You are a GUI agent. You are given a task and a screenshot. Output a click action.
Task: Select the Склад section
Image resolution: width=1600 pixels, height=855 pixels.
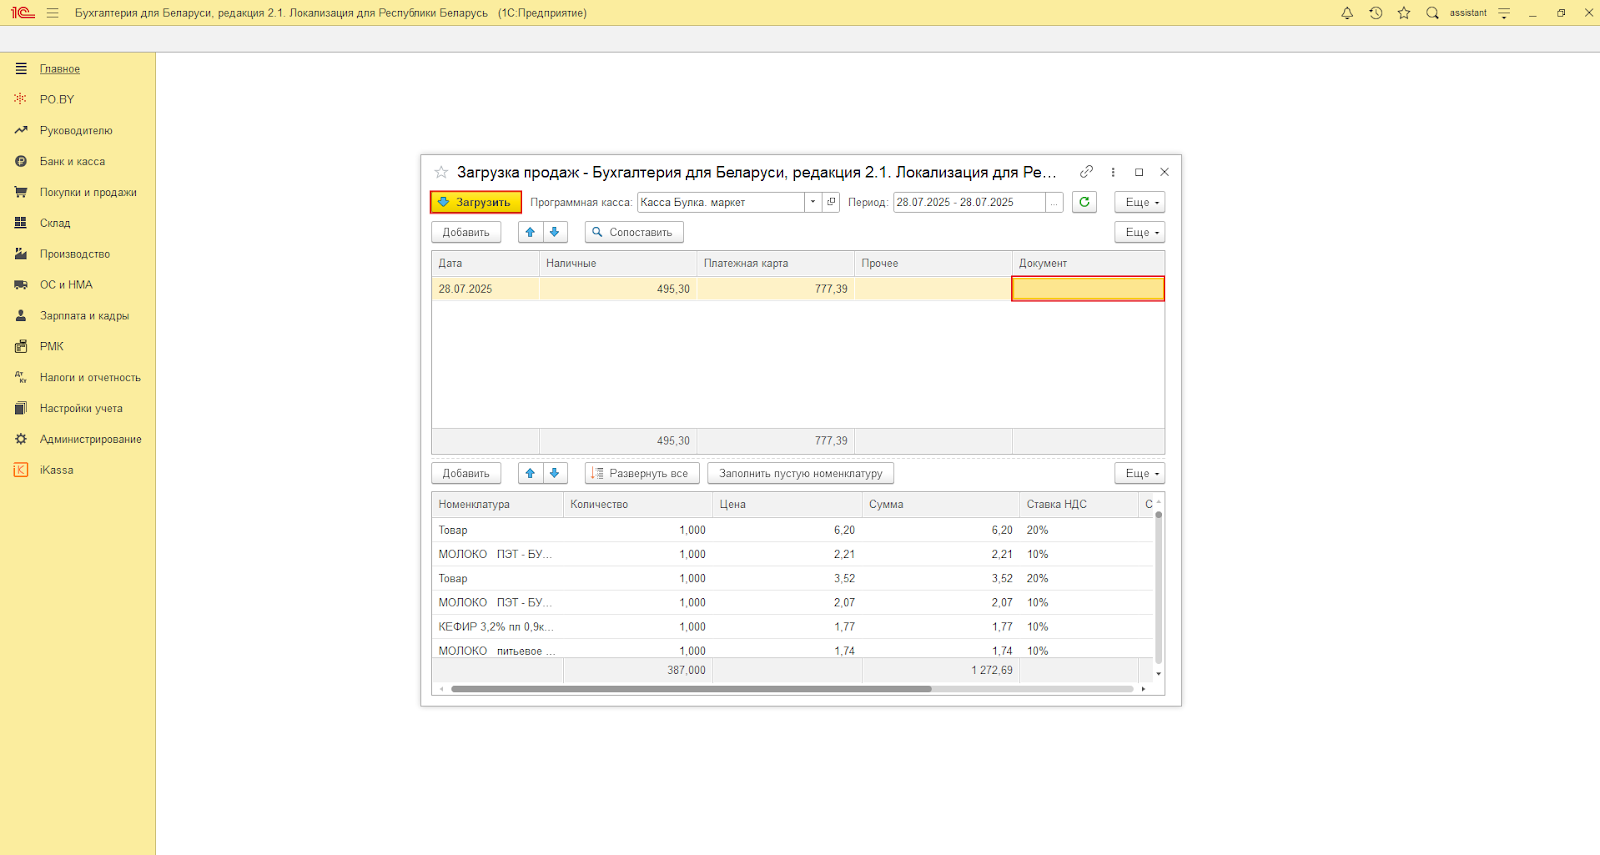[55, 224]
